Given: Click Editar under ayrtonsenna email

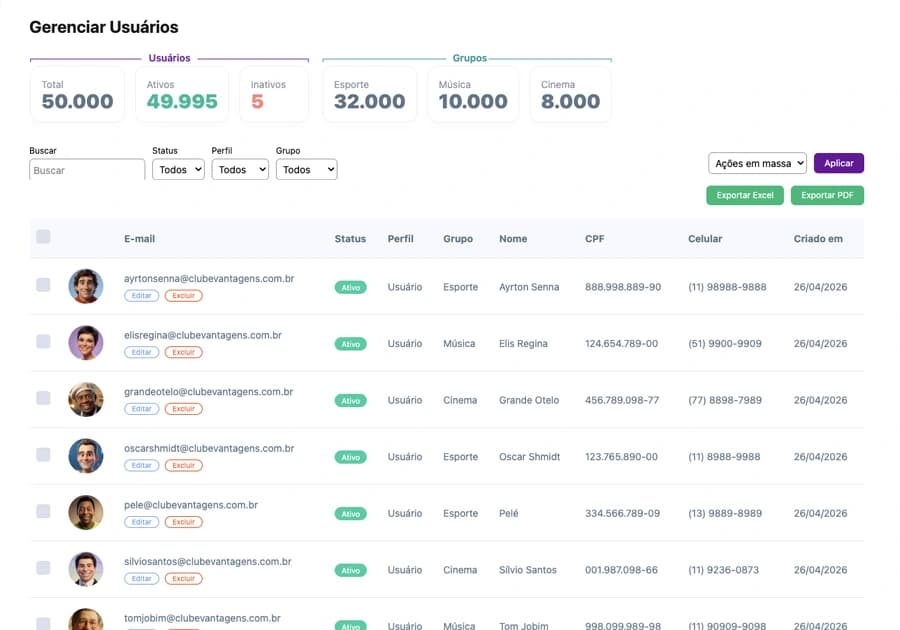Looking at the screenshot, I should pyautogui.click(x=141, y=295).
